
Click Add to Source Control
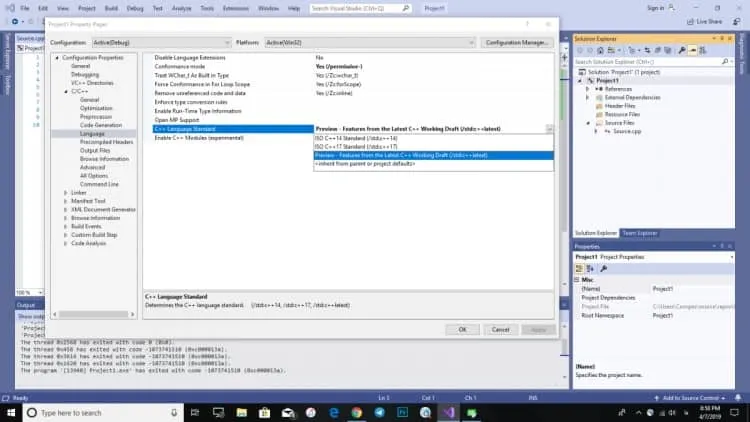[690, 398]
